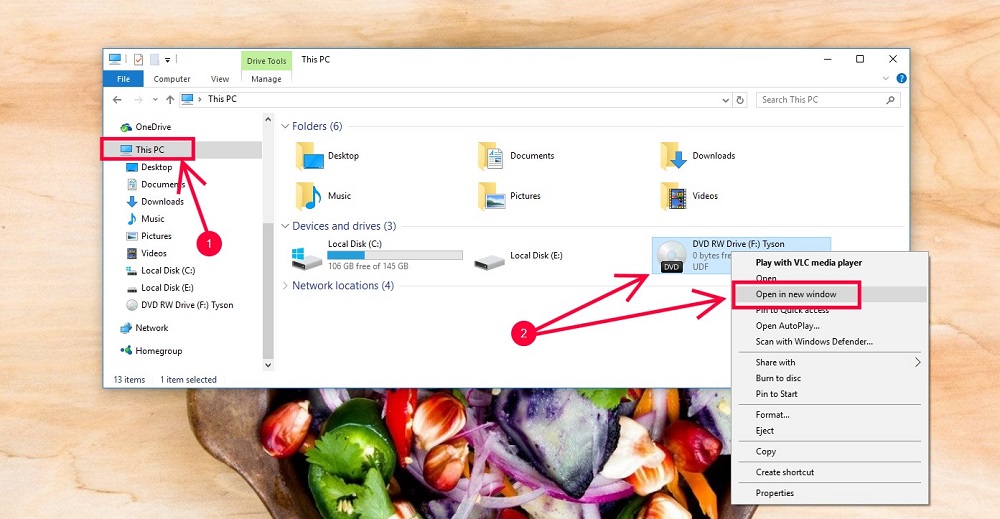The height and width of the screenshot is (519, 1000).
Task: Open the Manage tab under Drive Tools
Action: tap(267, 79)
